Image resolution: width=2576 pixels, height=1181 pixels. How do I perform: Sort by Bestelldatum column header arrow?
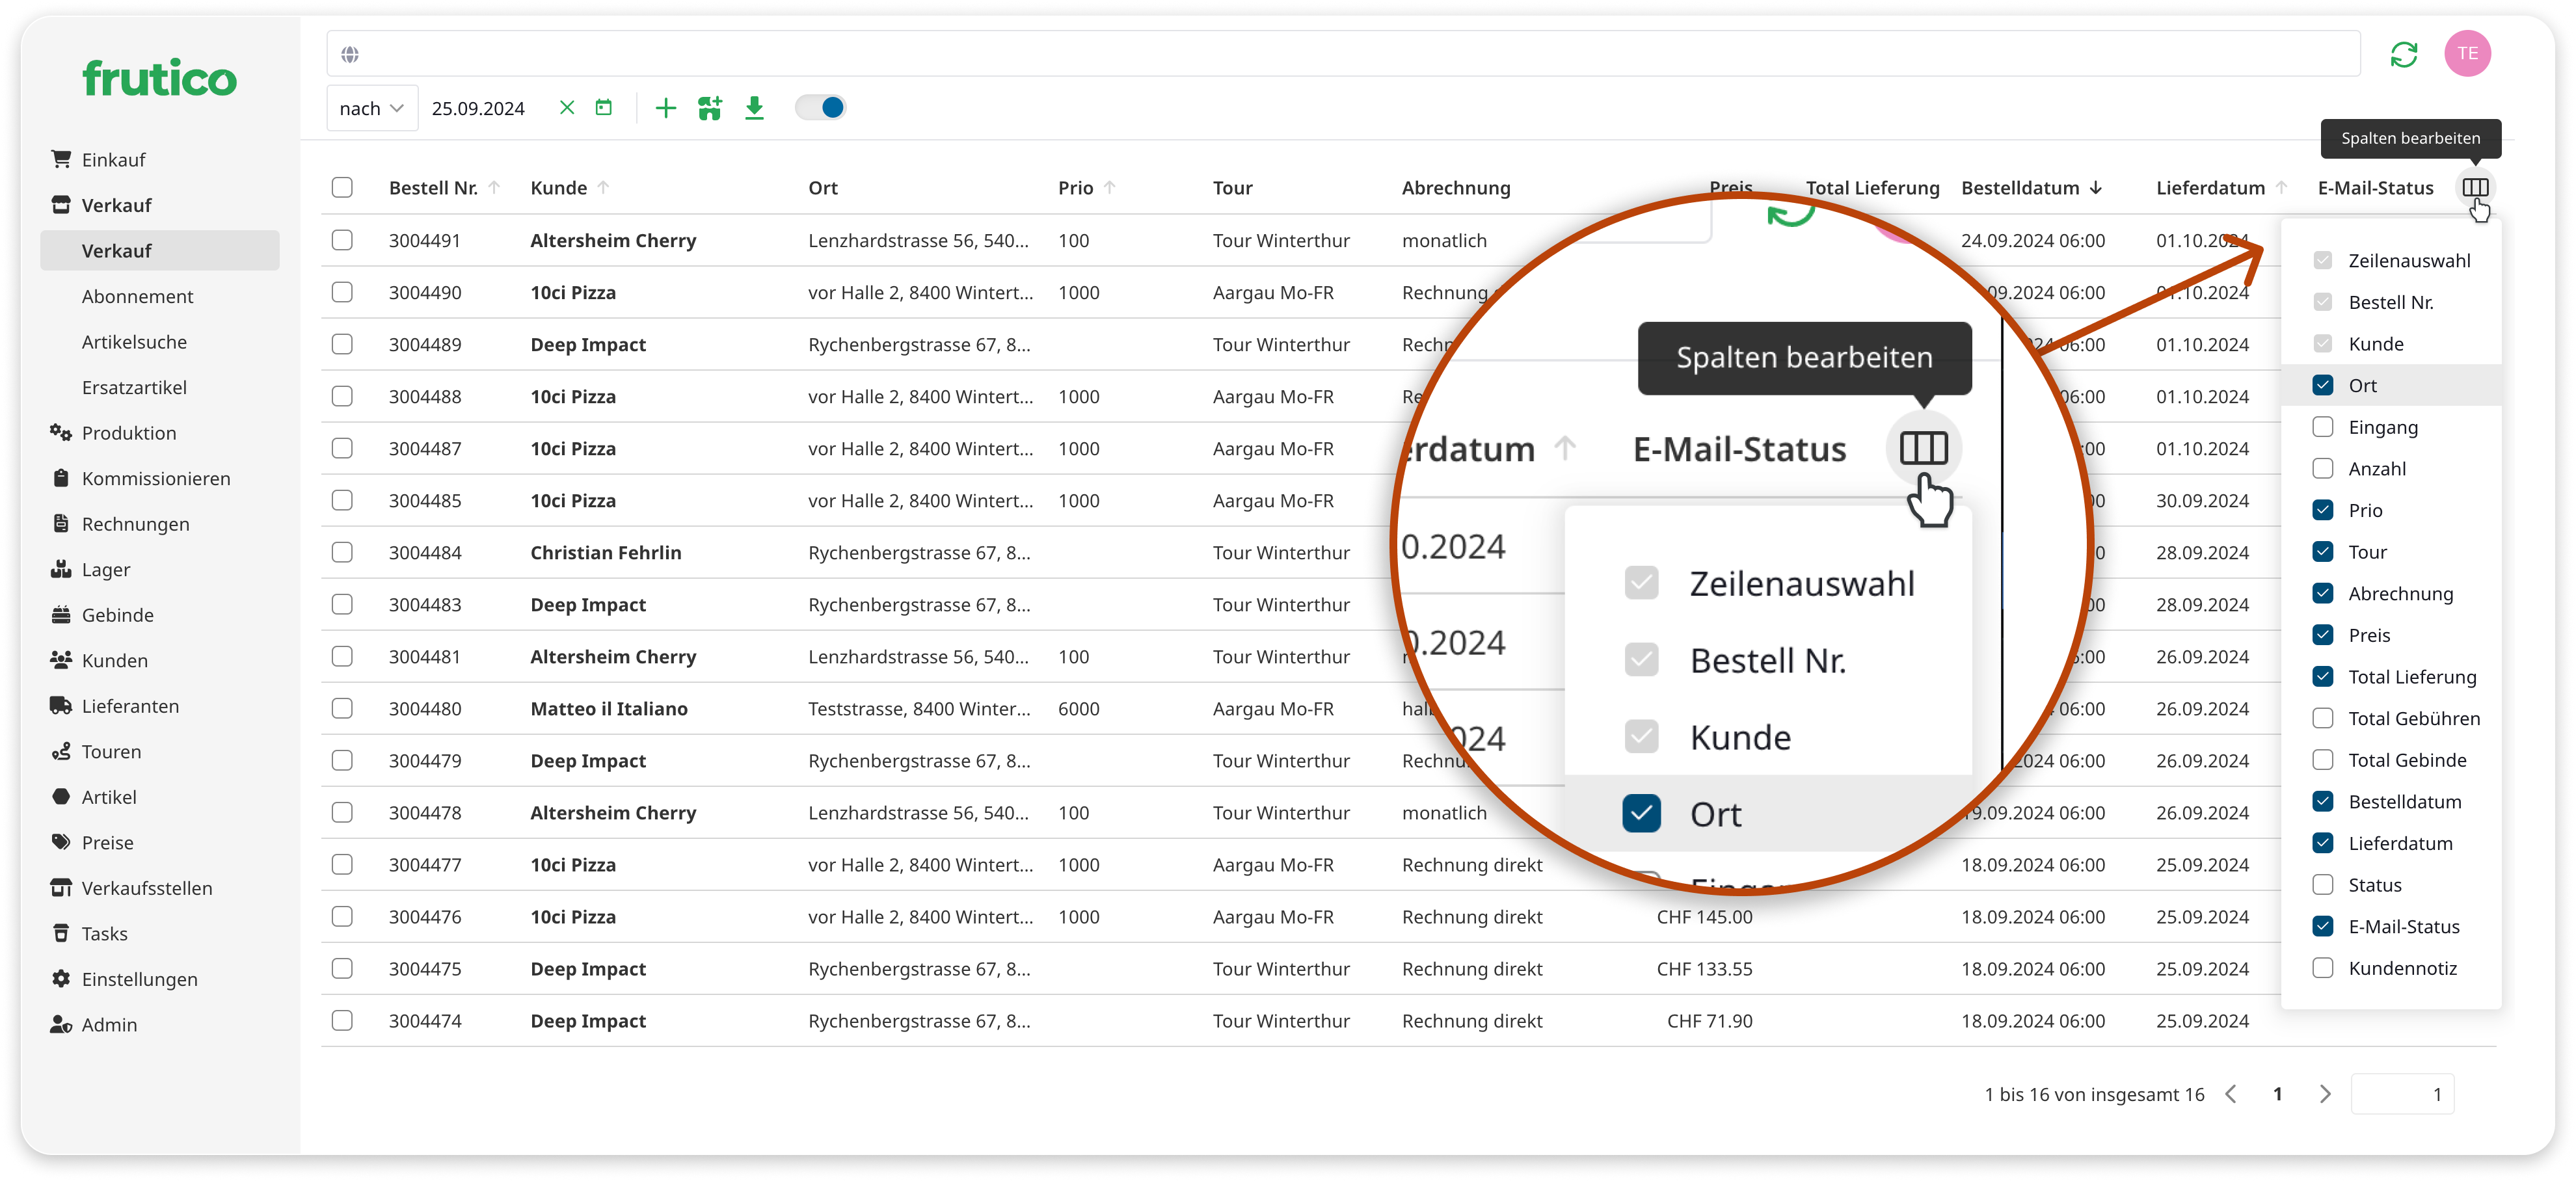(2096, 188)
